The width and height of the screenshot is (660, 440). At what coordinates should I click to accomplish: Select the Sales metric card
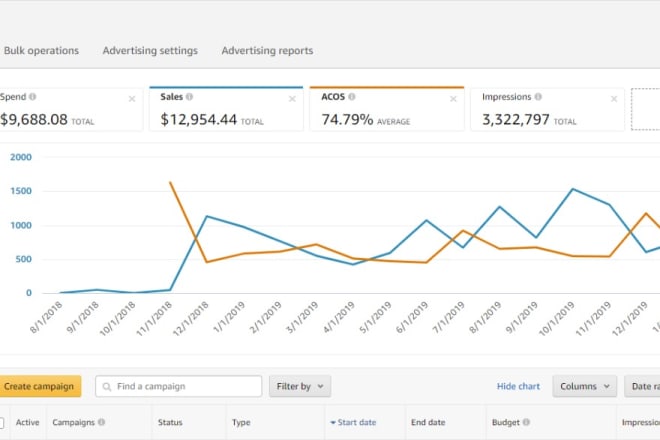226,109
